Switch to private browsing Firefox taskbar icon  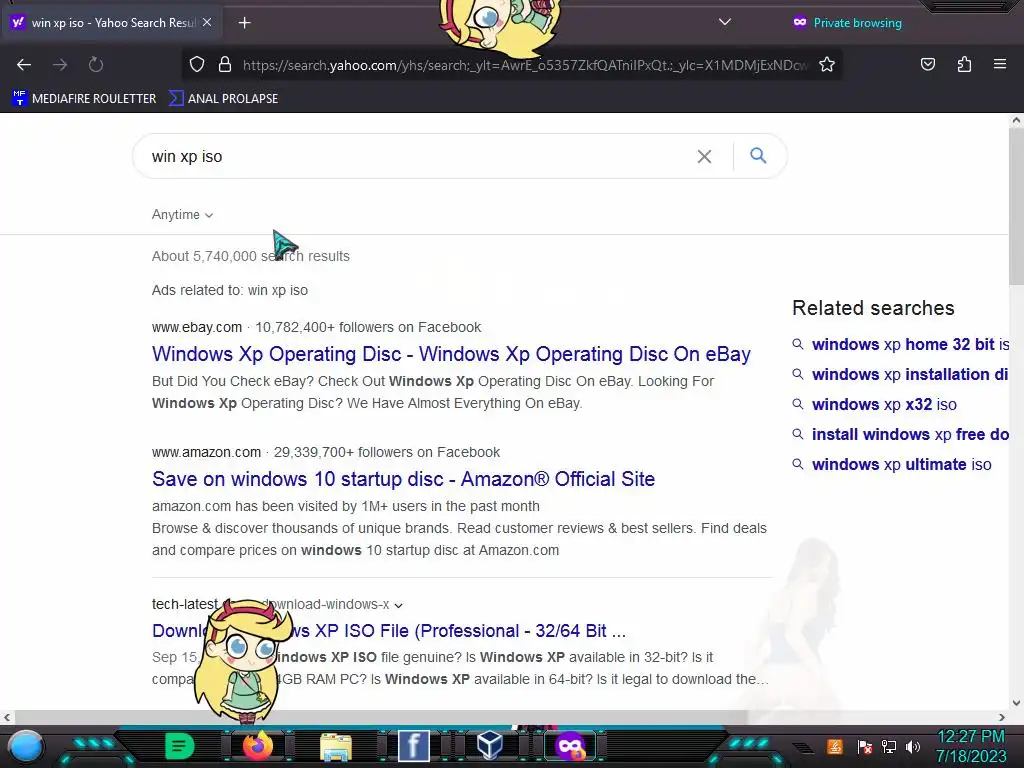(569, 746)
